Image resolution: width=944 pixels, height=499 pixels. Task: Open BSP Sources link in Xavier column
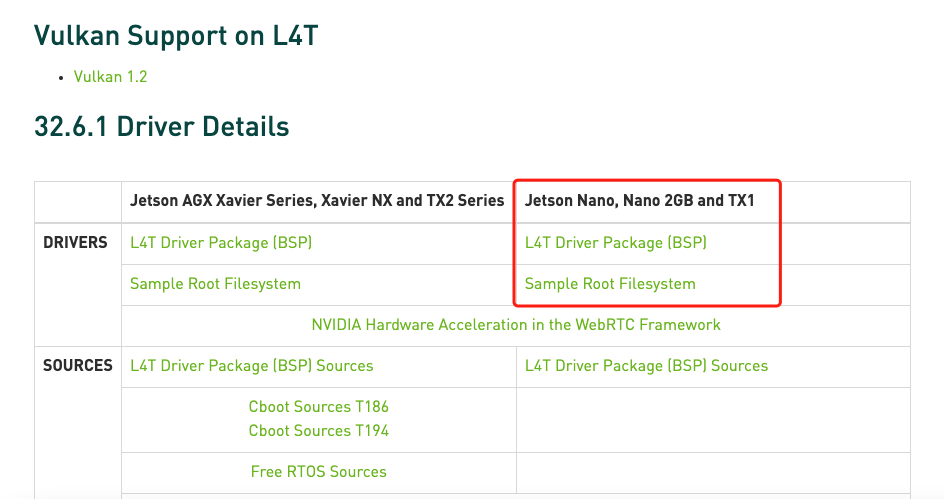tap(252, 366)
